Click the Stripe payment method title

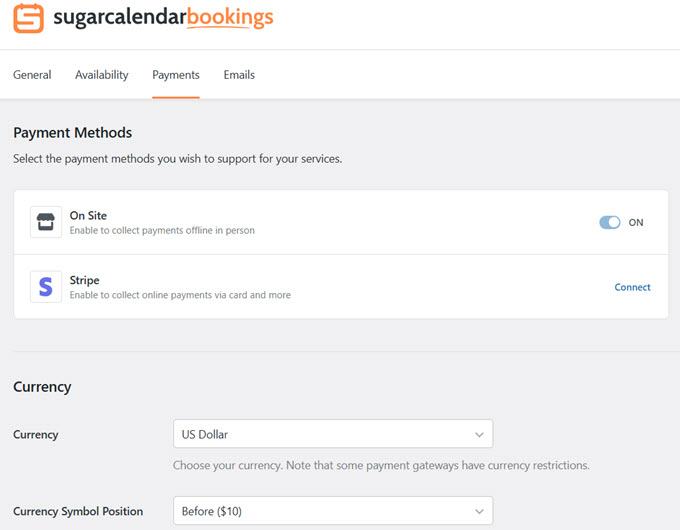[85, 280]
